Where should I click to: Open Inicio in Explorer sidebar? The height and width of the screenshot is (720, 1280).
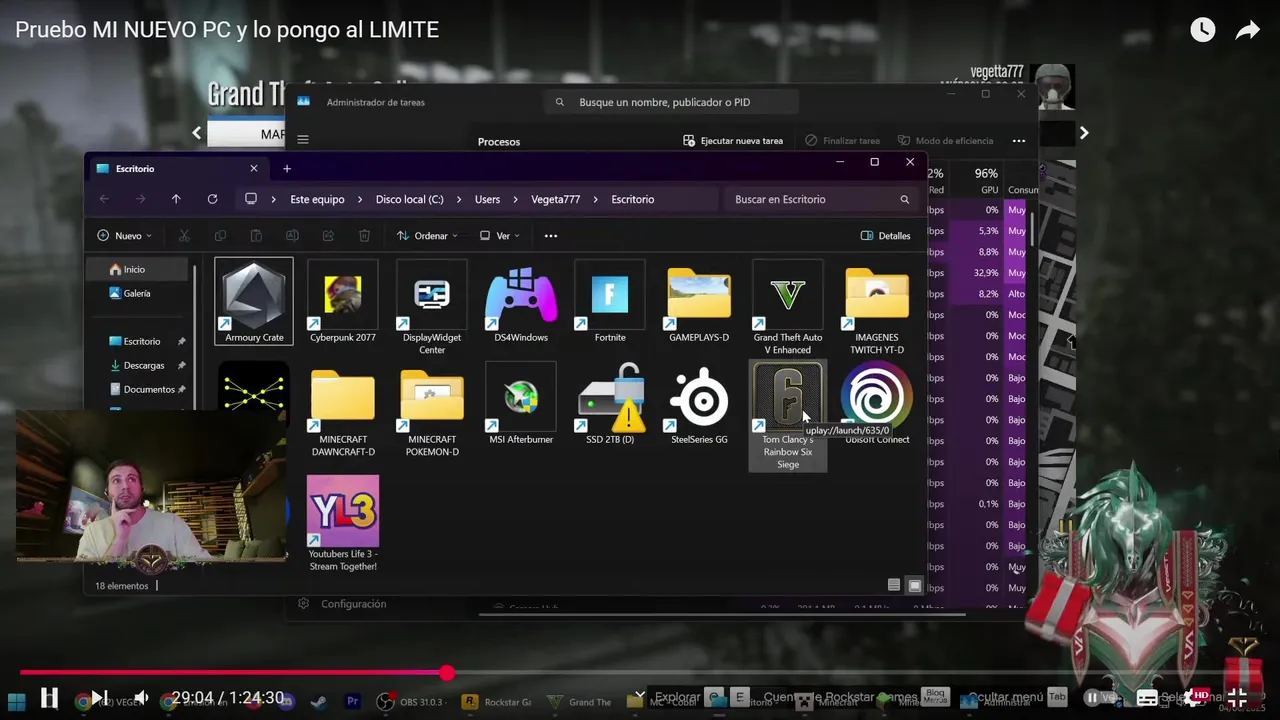point(137,269)
